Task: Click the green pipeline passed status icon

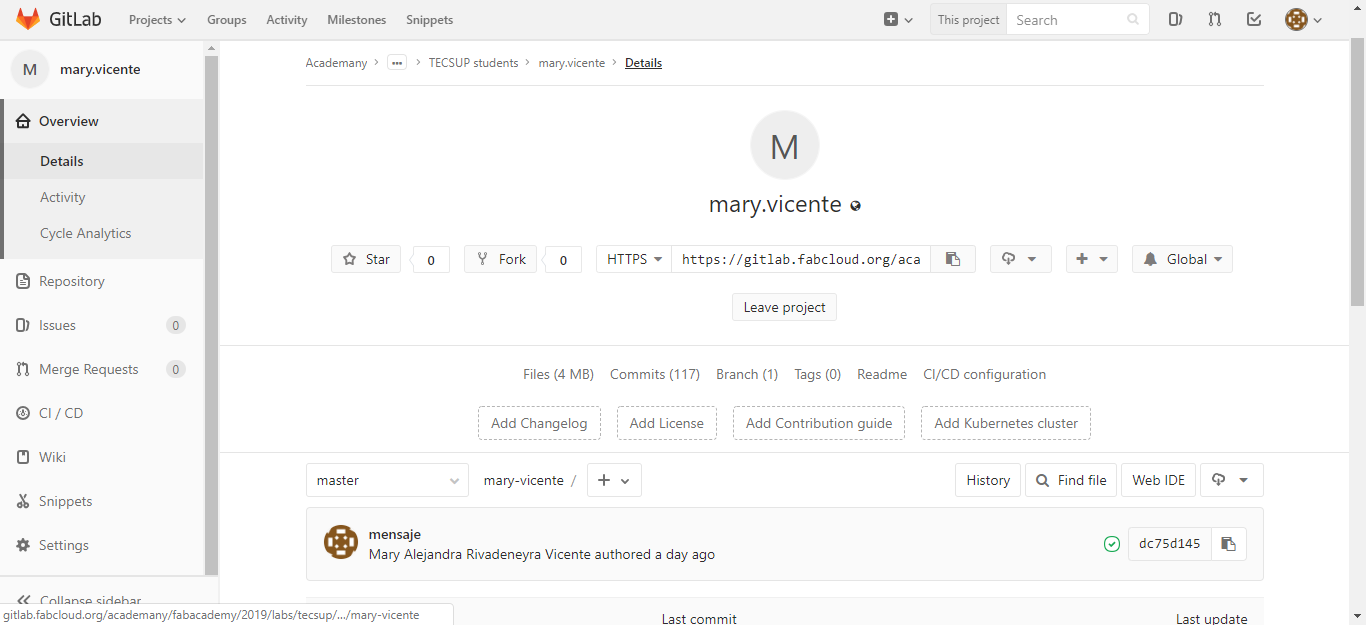Action: pos(1111,544)
